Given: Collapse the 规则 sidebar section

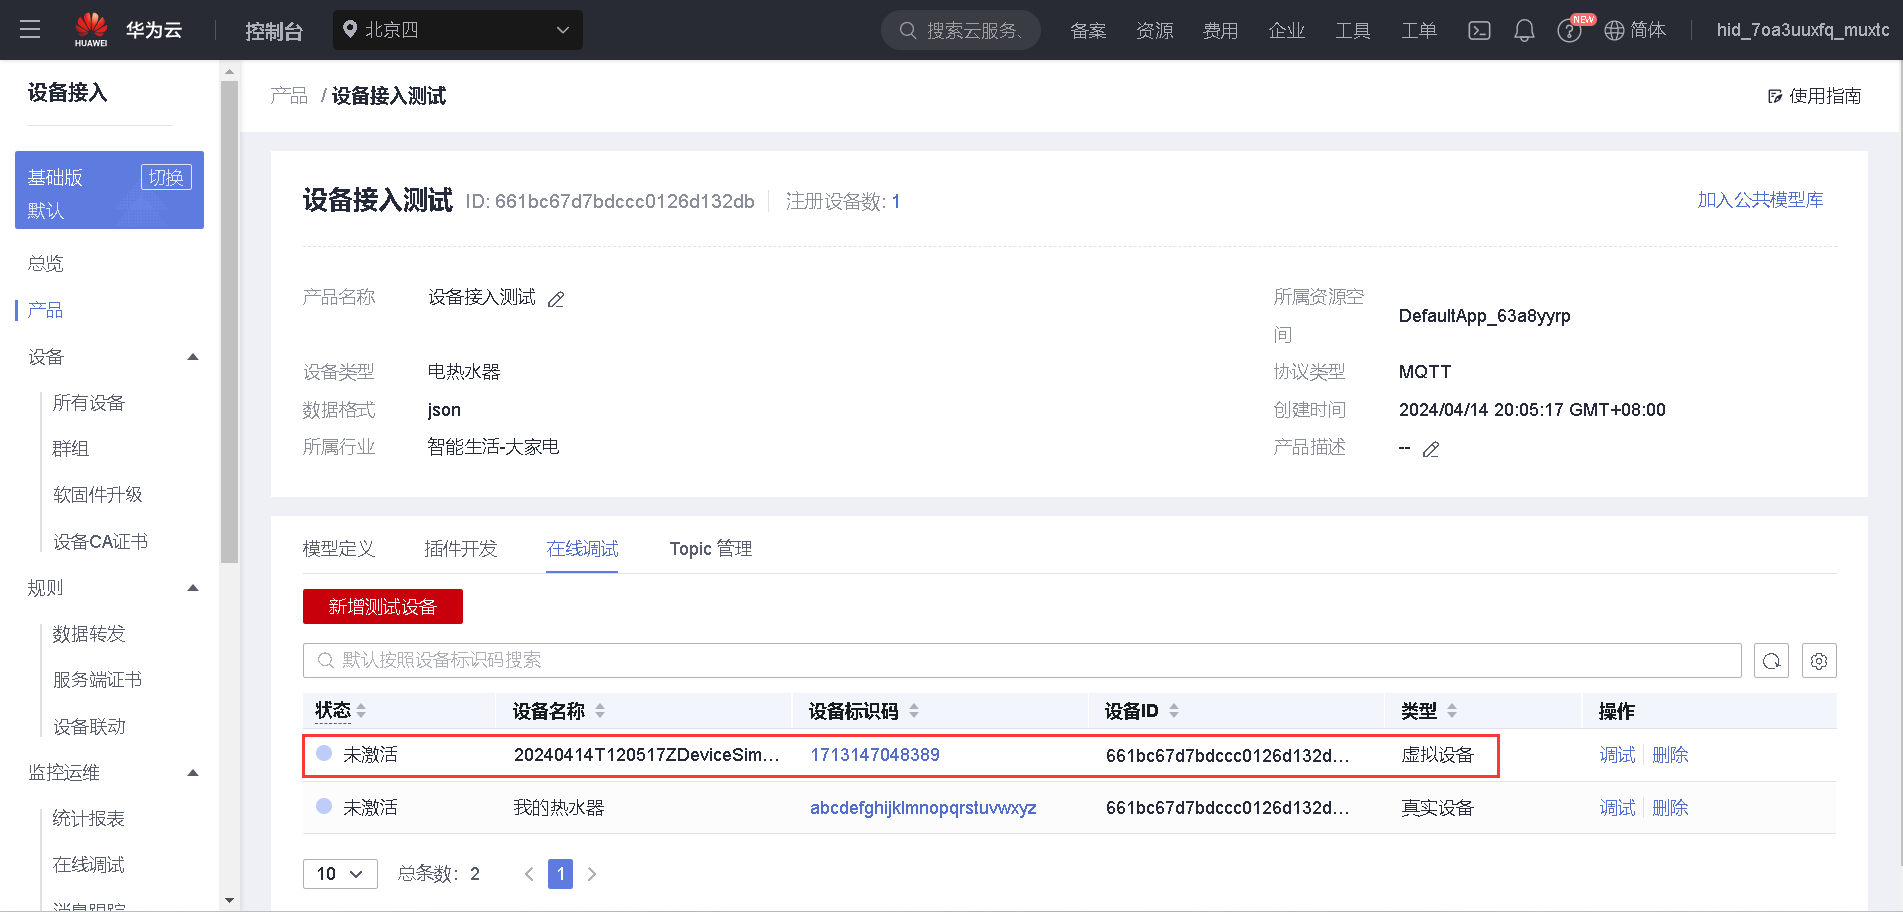Looking at the screenshot, I should click(193, 588).
